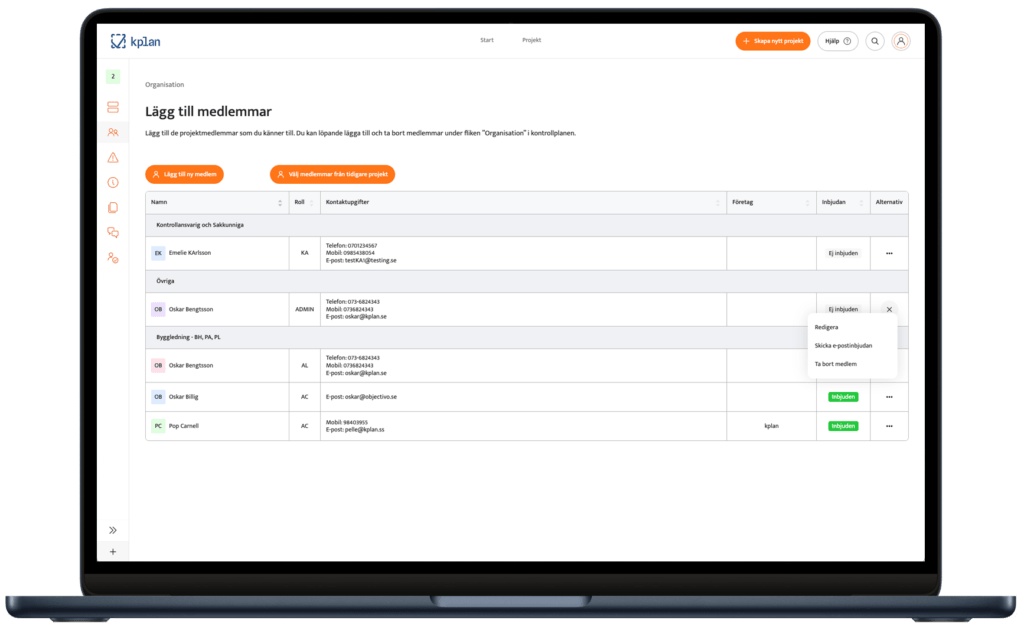Open the warning triangle sidebar icon
This screenshot has width=1024, height=630.
tap(113, 157)
